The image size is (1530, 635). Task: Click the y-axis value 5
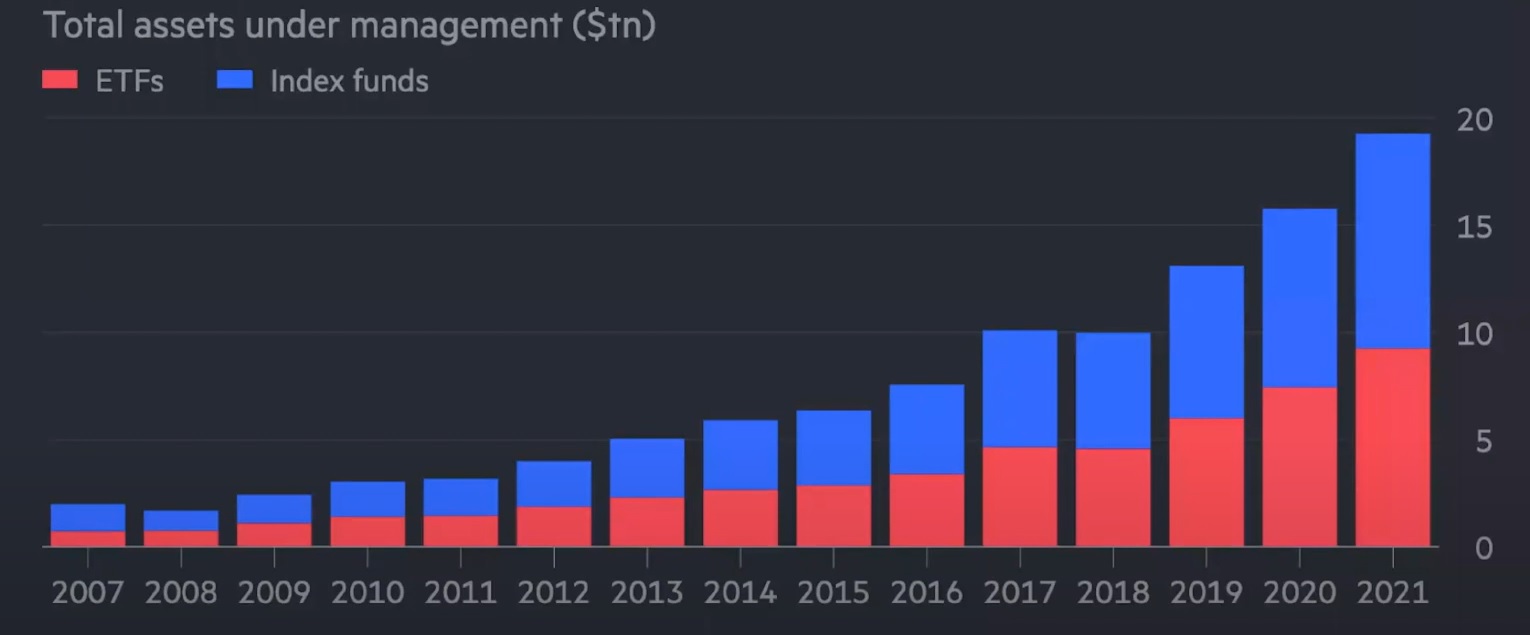coord(1484,441)
